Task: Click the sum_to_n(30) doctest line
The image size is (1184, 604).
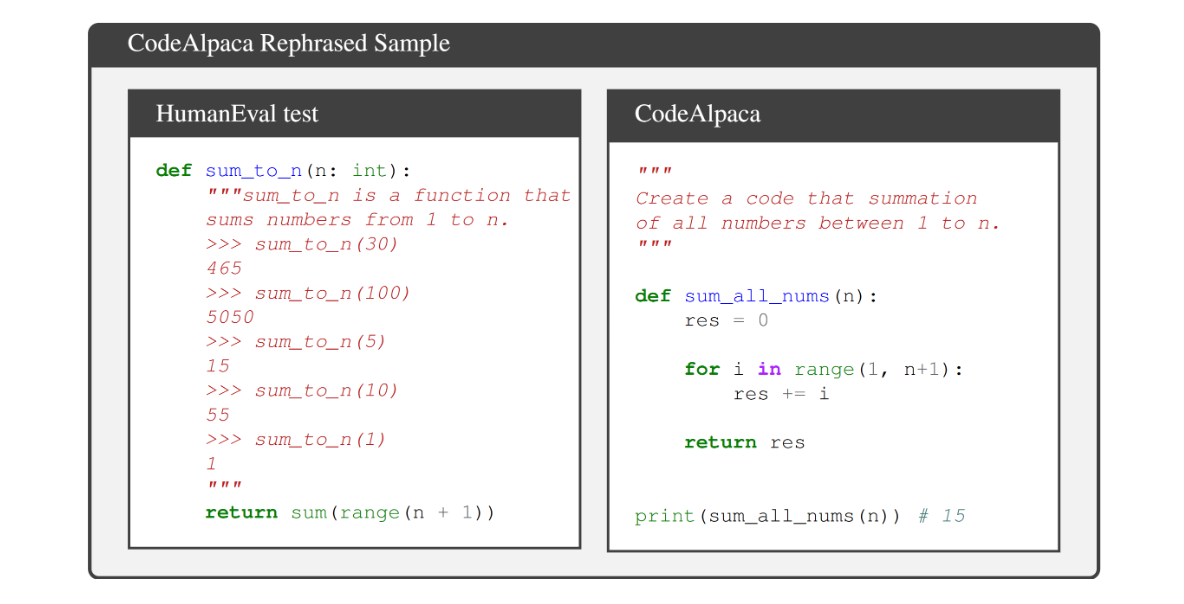Action: (x=302, y=244)
